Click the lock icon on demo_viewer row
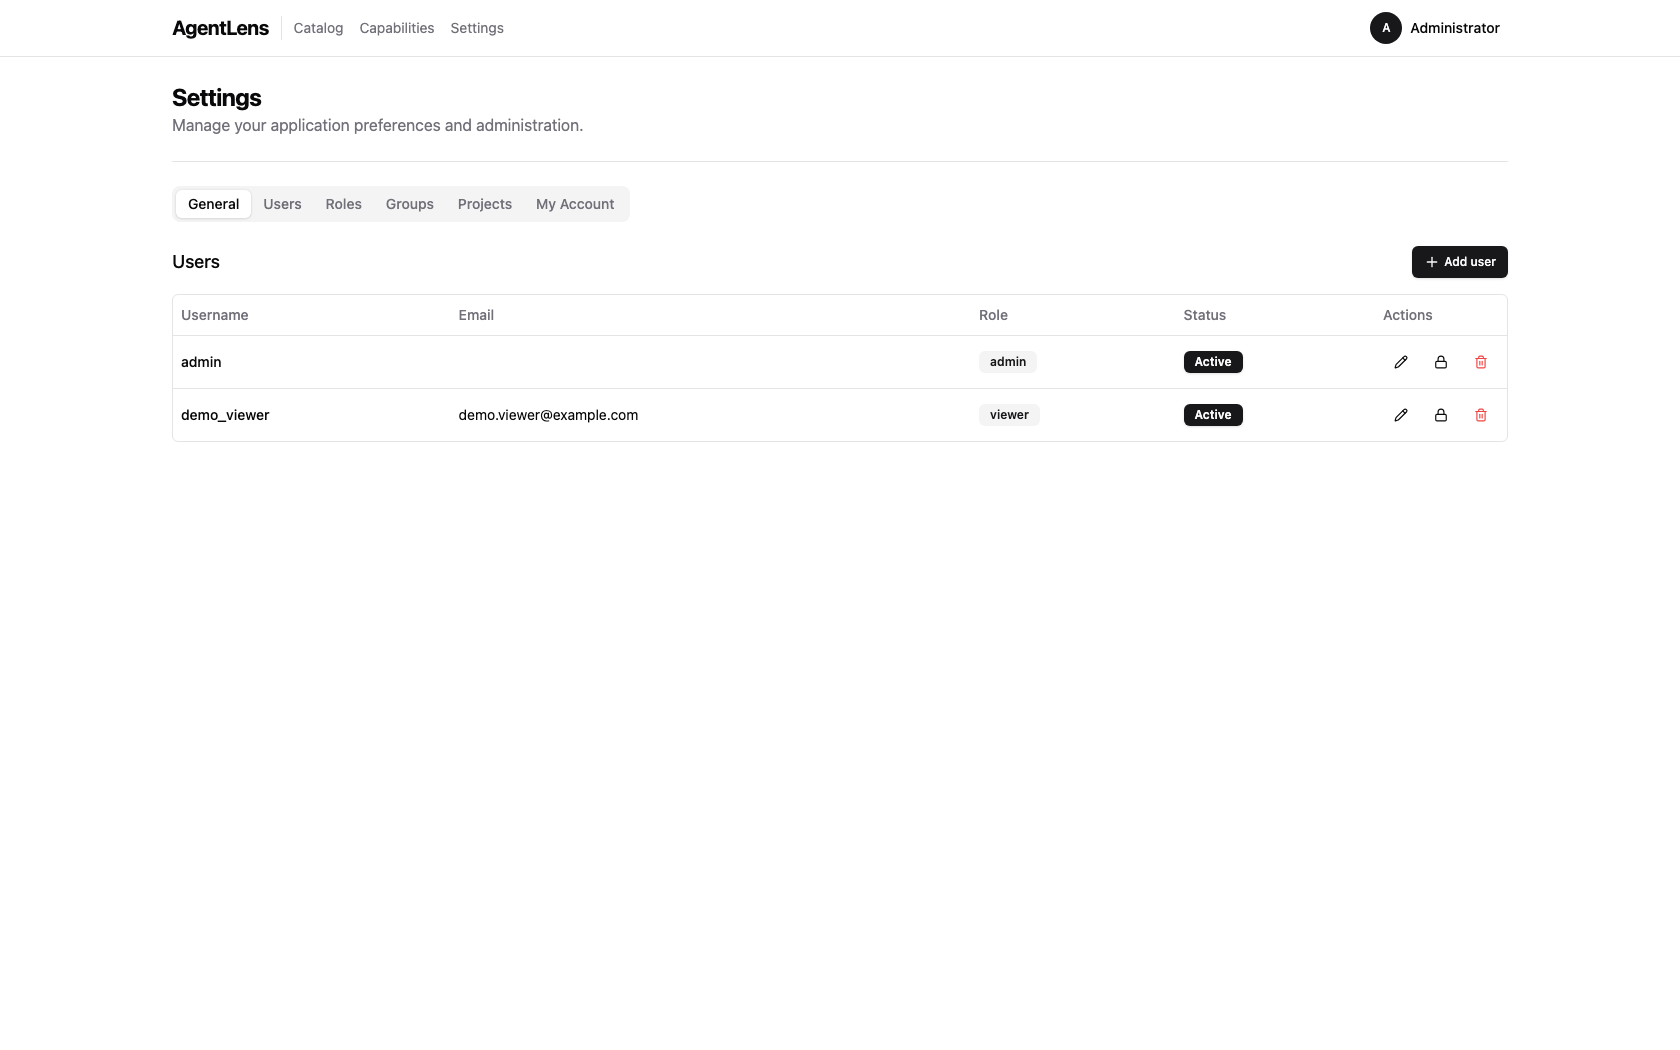This screenshot has height=1050, width=1680. click(1440, 415)
